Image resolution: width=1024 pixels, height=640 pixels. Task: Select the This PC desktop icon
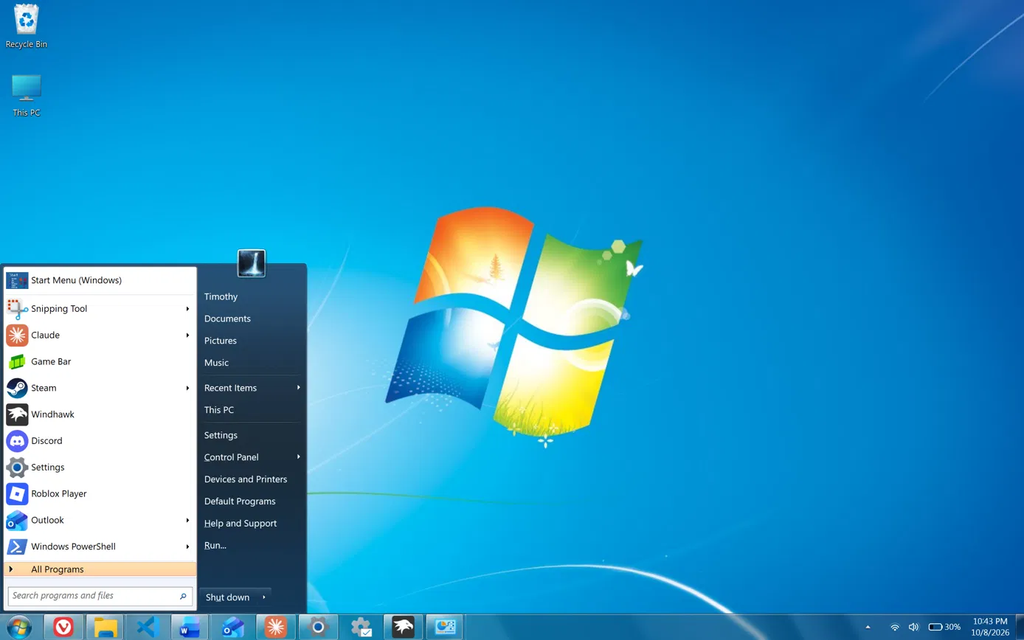coord(26,95)
